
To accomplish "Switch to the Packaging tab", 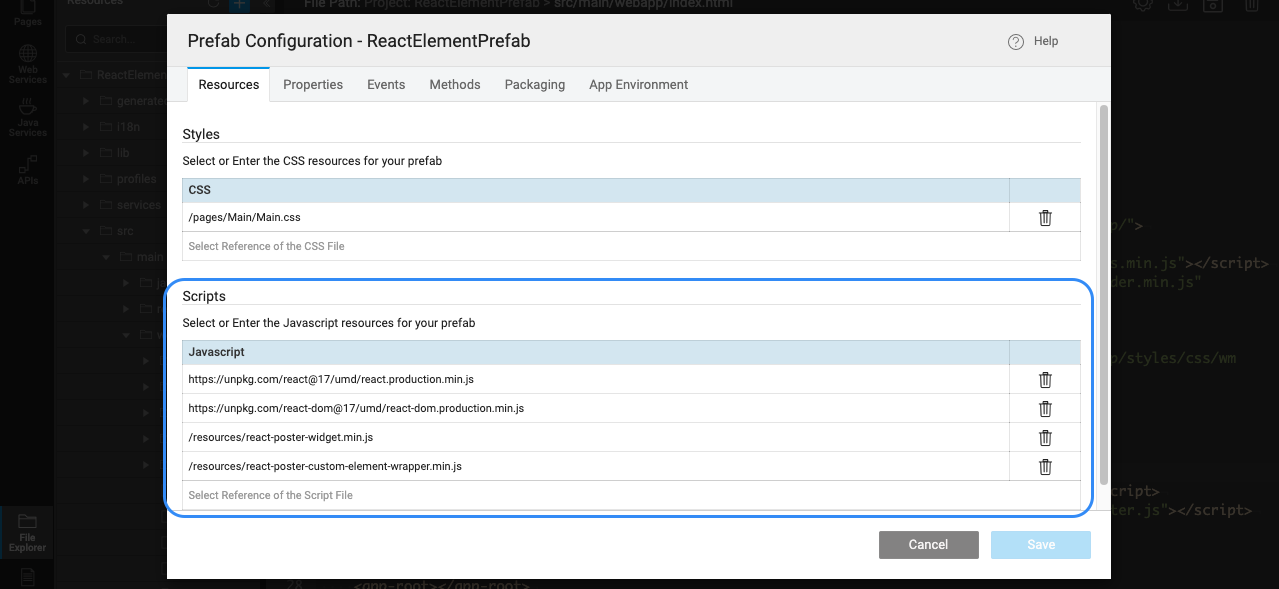I will [x=535, y=85].
